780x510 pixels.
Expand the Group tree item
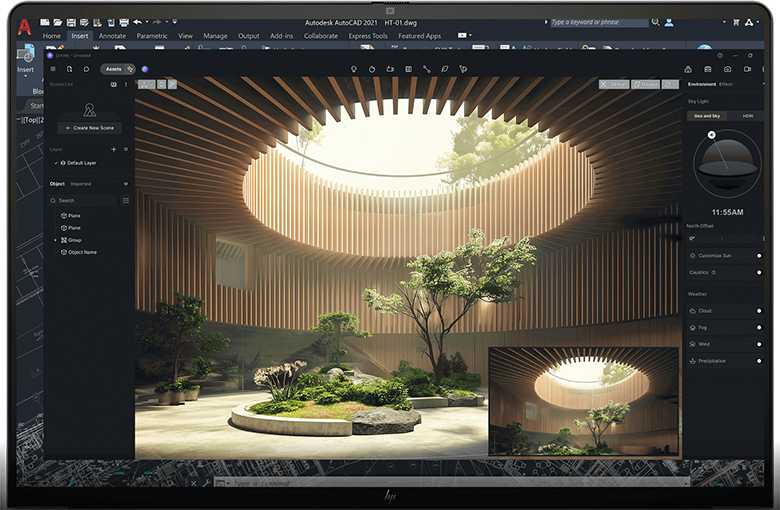[55, 240]
